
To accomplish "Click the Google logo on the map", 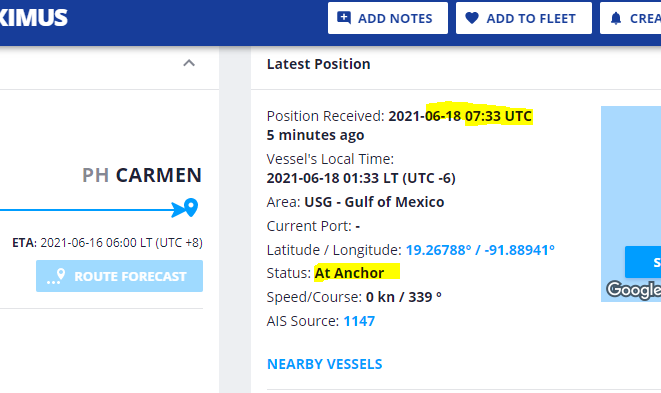I will click(634, 290).
